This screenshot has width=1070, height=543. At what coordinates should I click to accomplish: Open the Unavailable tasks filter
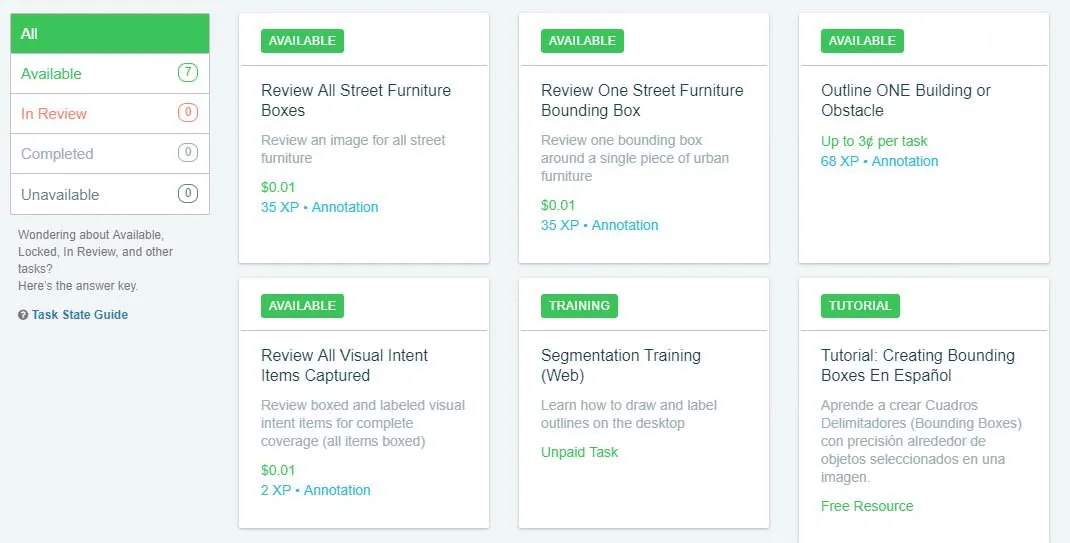pos(110,194)
